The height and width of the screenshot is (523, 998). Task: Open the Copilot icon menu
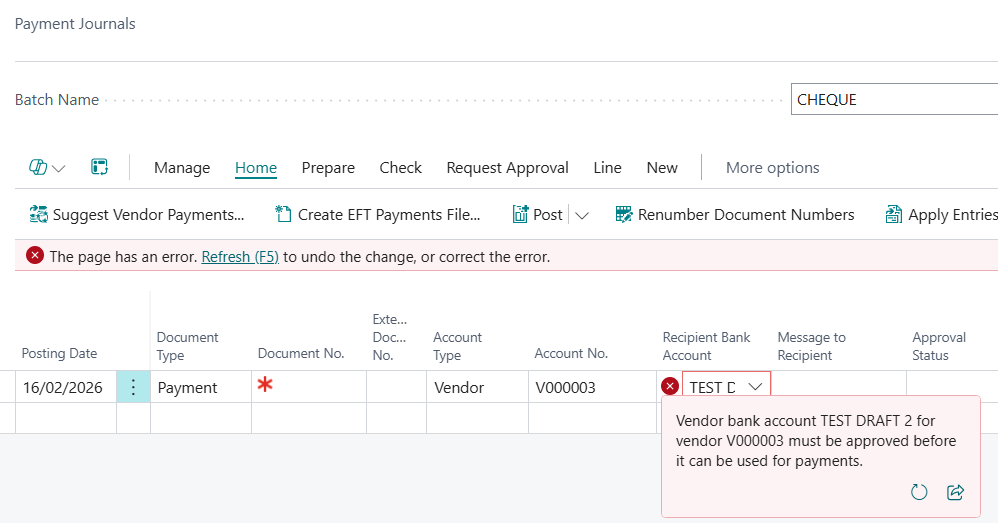[47, 168]
